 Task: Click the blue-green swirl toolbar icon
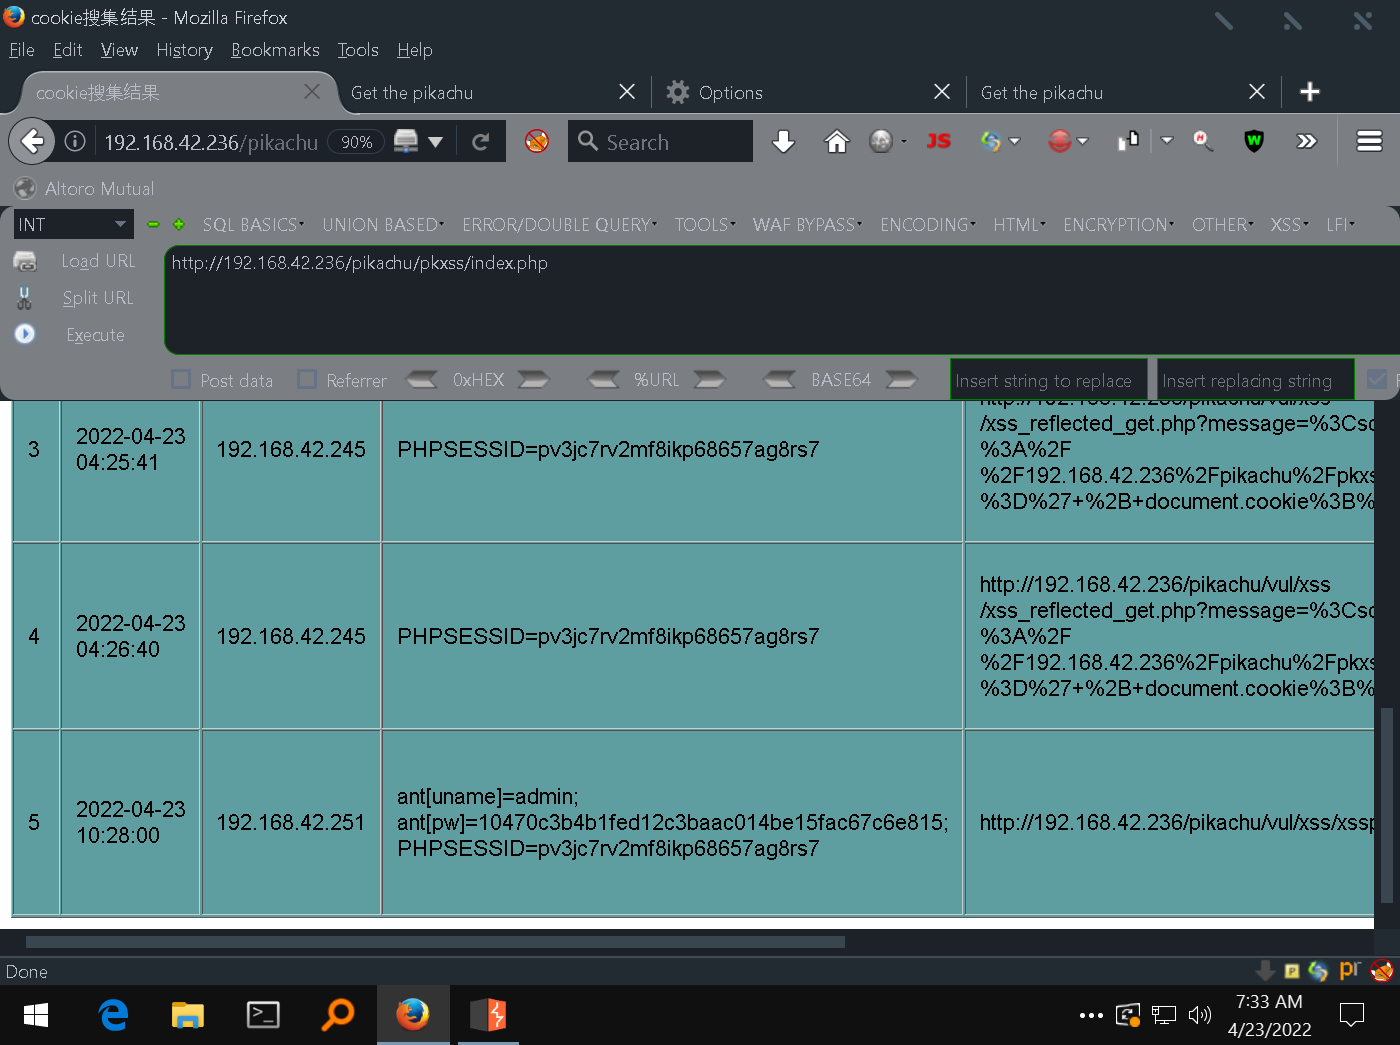pyautogui.click(x=991, y=141)
